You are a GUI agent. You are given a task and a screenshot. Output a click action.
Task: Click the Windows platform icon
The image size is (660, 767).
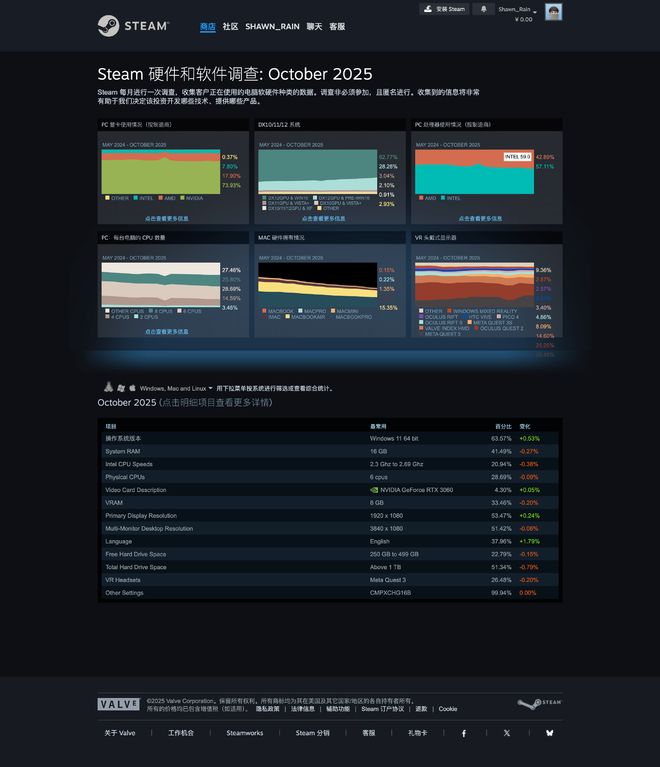coord(121,388)
